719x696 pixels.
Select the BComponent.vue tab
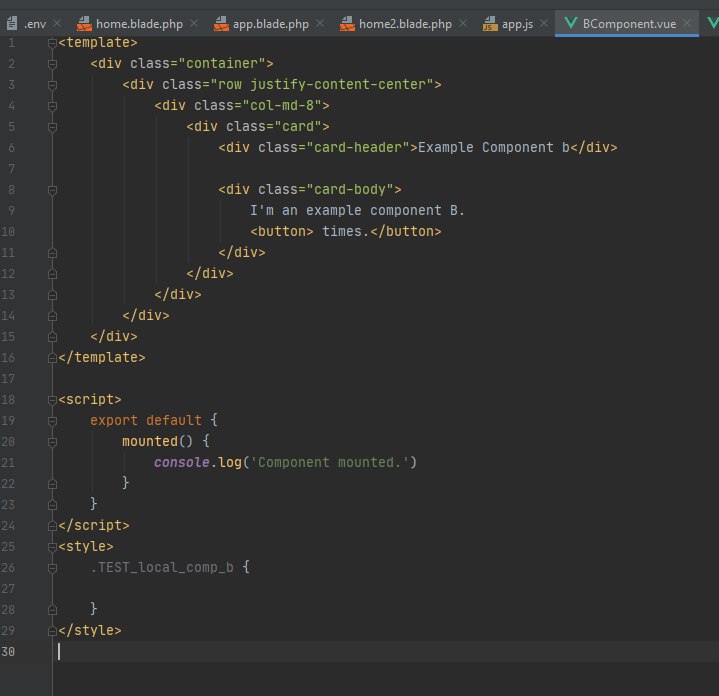(x=629, y=24)
